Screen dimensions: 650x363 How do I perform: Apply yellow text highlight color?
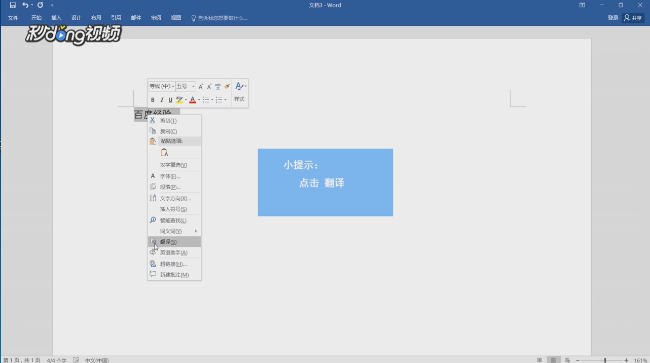pyautogui.click(x=179, y=100)
